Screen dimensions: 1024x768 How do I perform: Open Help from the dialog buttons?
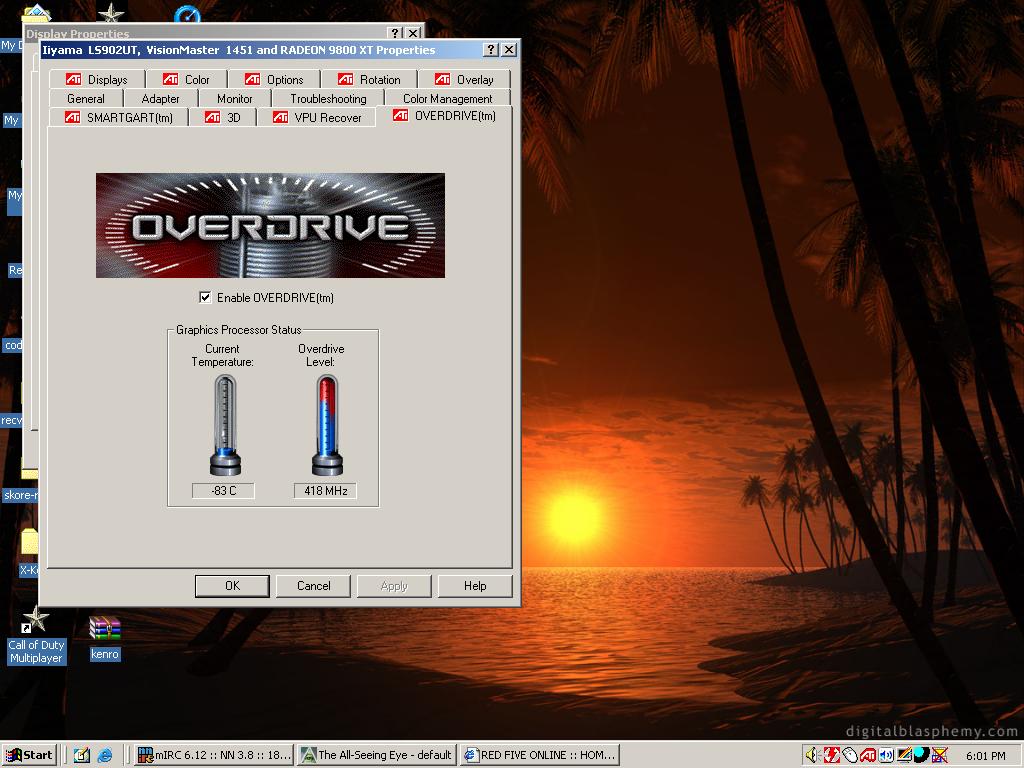475,586
